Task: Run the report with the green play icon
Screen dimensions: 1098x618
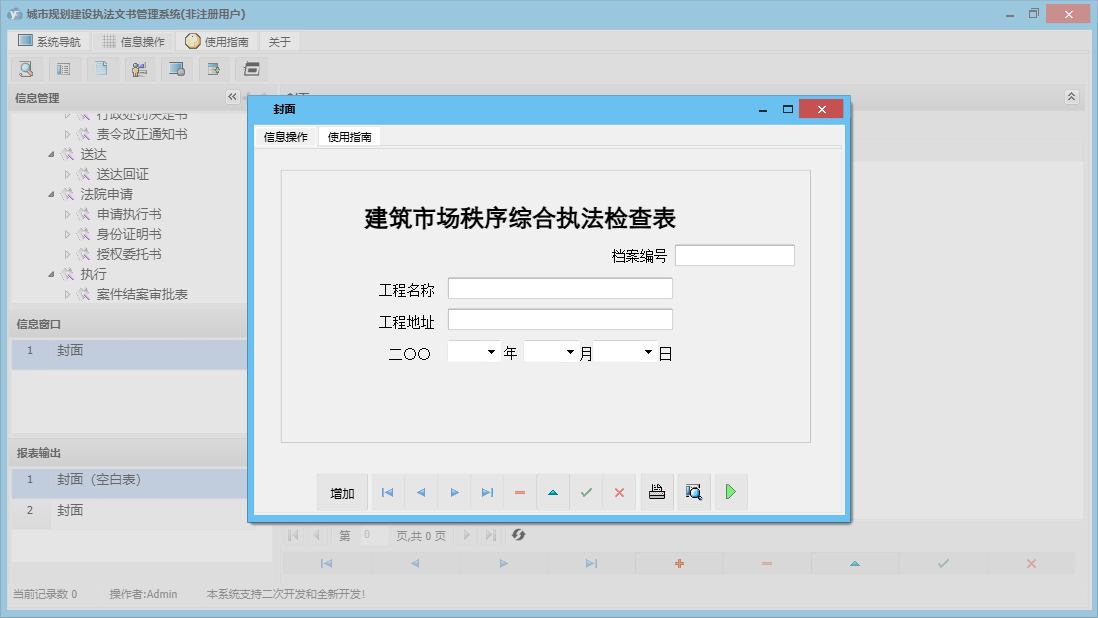Action: (x=731, y=491)
